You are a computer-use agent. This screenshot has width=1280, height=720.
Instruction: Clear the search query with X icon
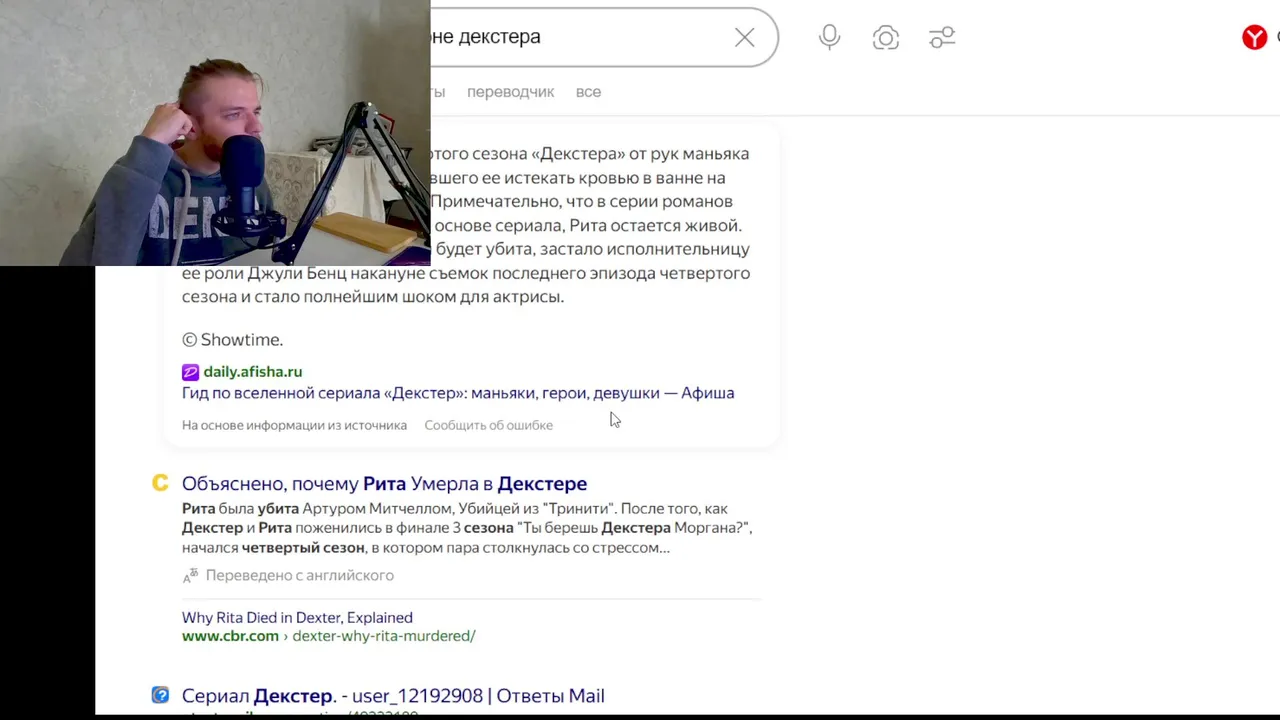744,38
